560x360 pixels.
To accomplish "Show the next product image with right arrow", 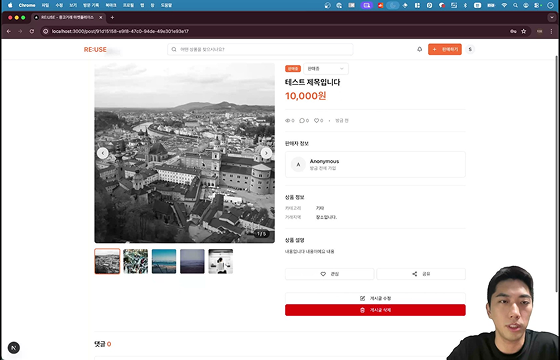I will [x=266, y=153].
